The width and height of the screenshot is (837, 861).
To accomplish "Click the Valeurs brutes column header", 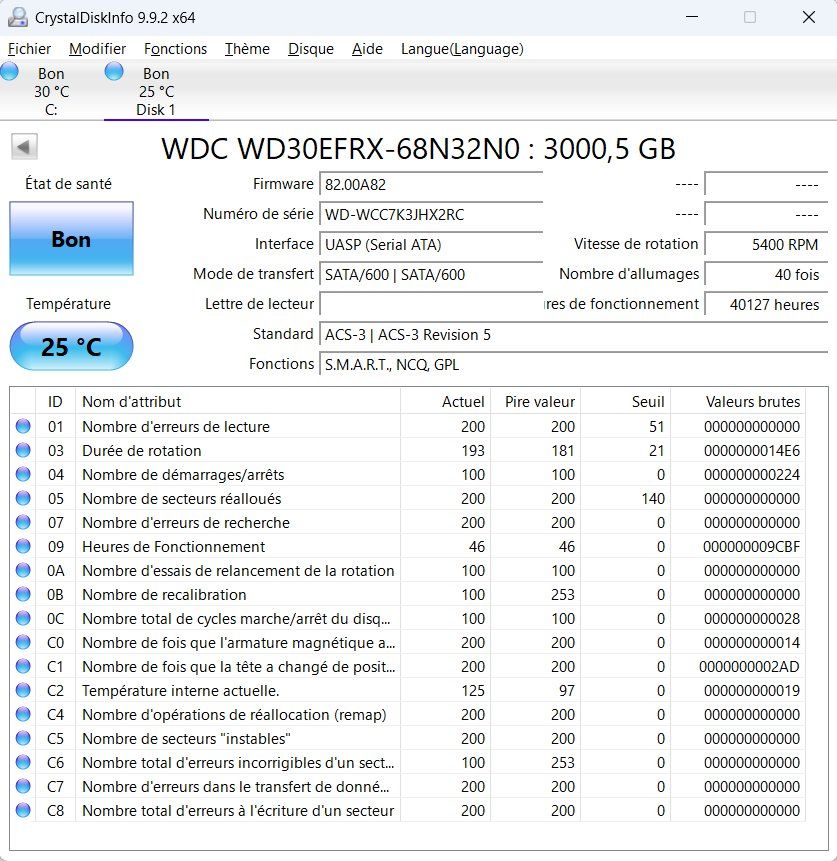I will (x=738, y=401).
